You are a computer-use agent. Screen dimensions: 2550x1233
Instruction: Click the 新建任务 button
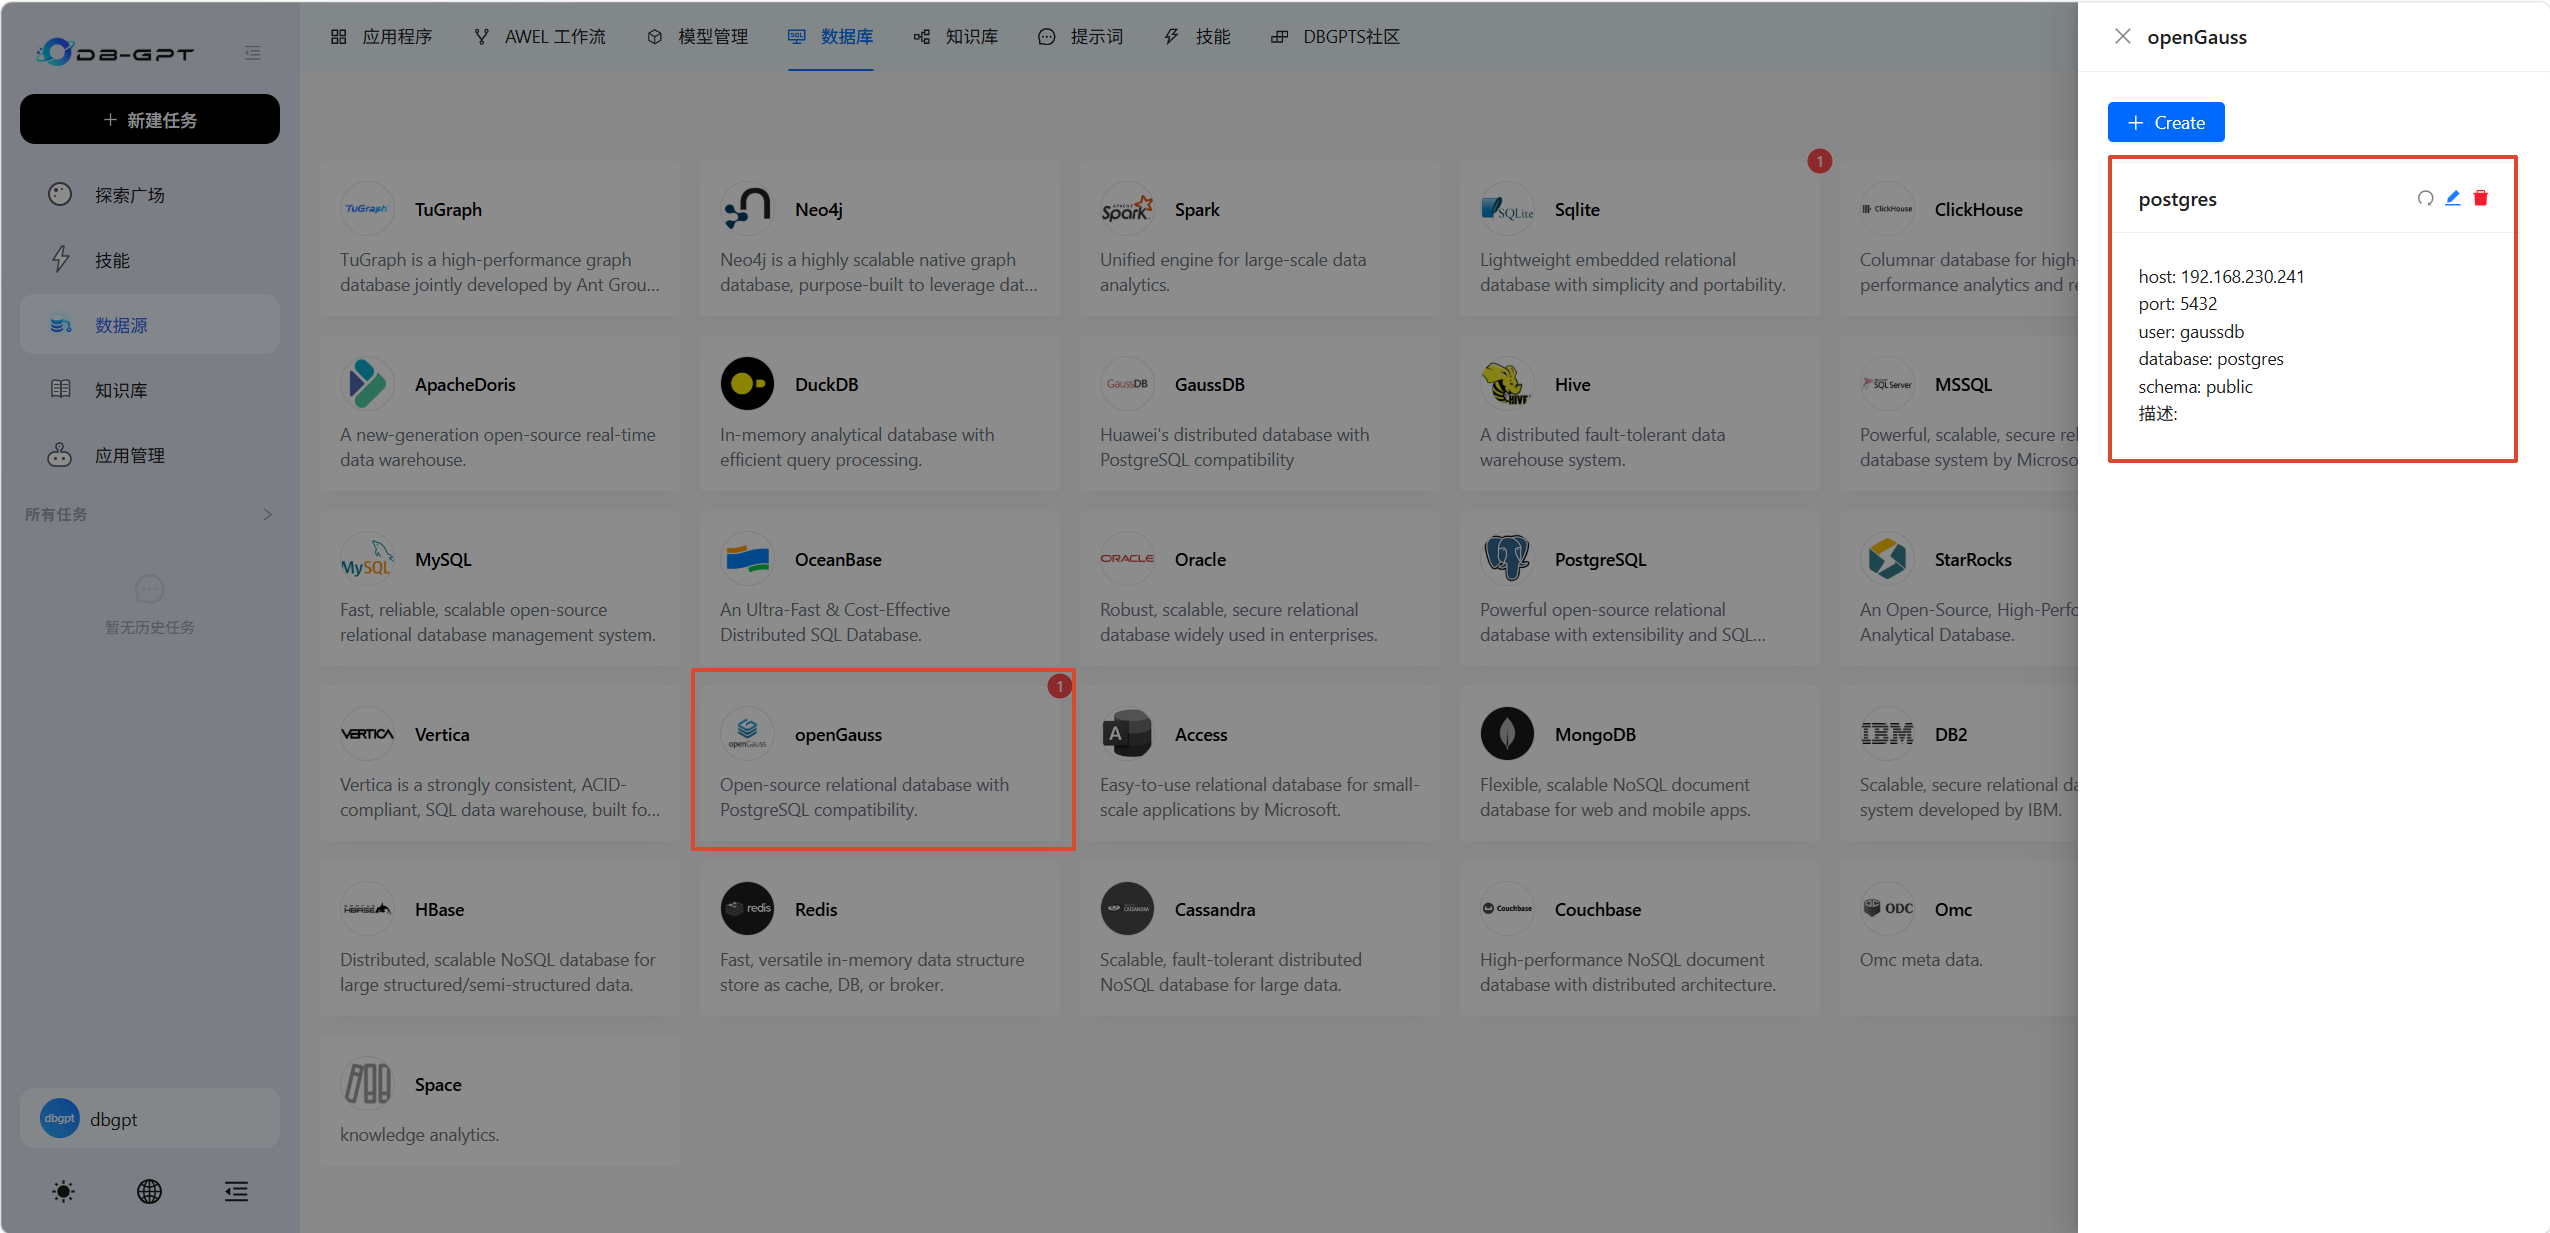(x=150, y=119)
